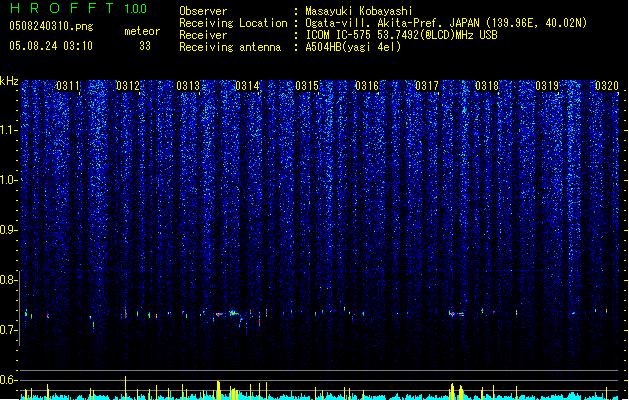
Task: Click time marker 0318
Action: click(x=487, y=86)
